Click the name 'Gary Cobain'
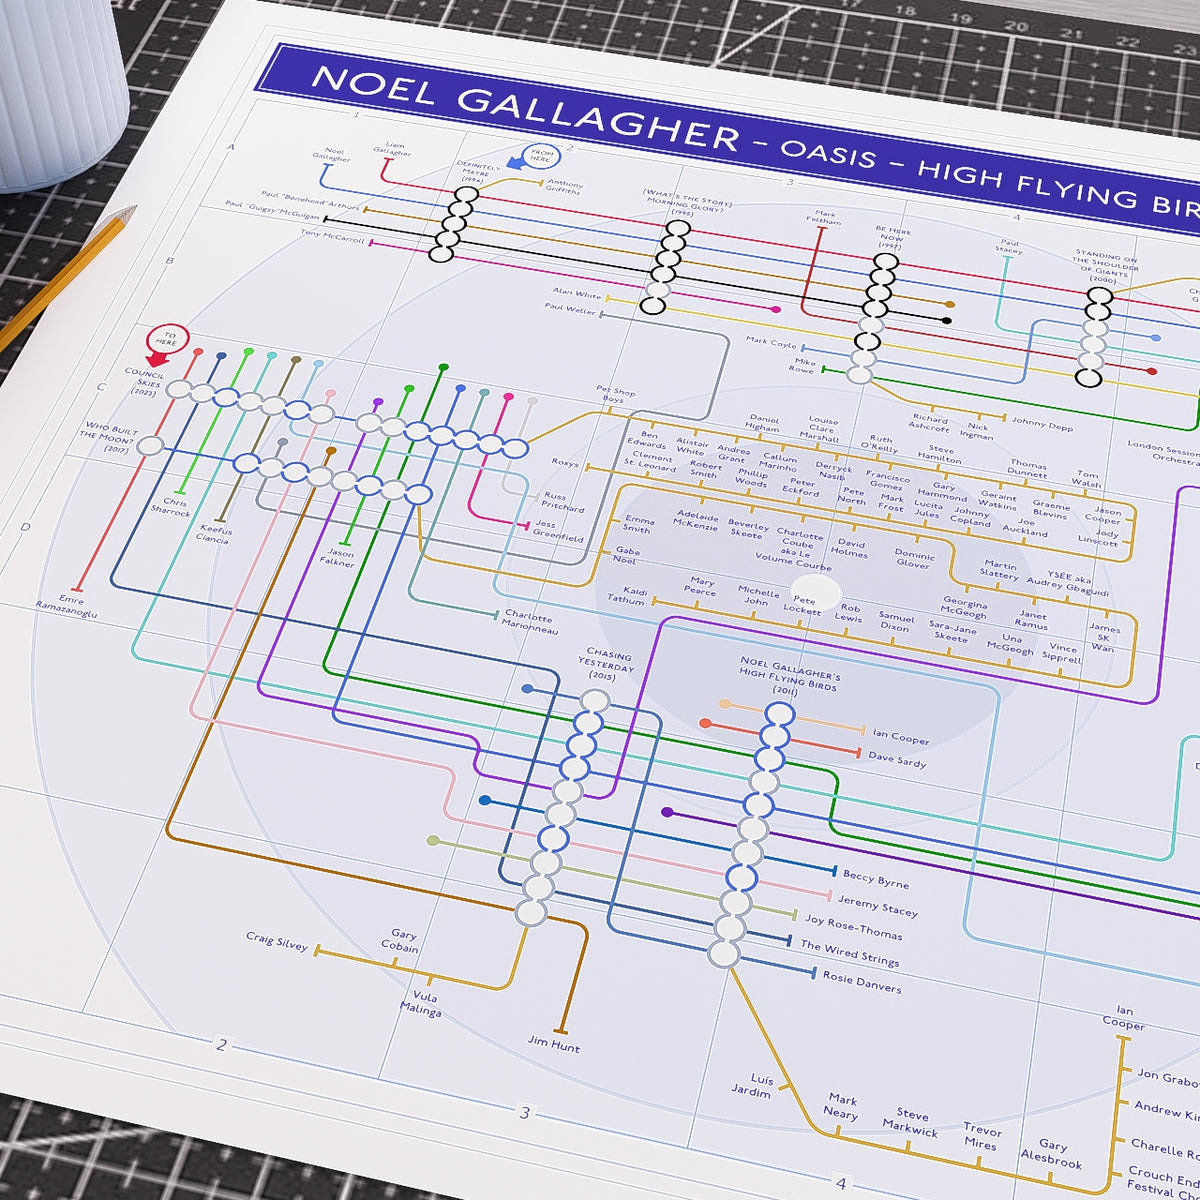Screen dimensions: 1200x1200 [x=400, y=940]
